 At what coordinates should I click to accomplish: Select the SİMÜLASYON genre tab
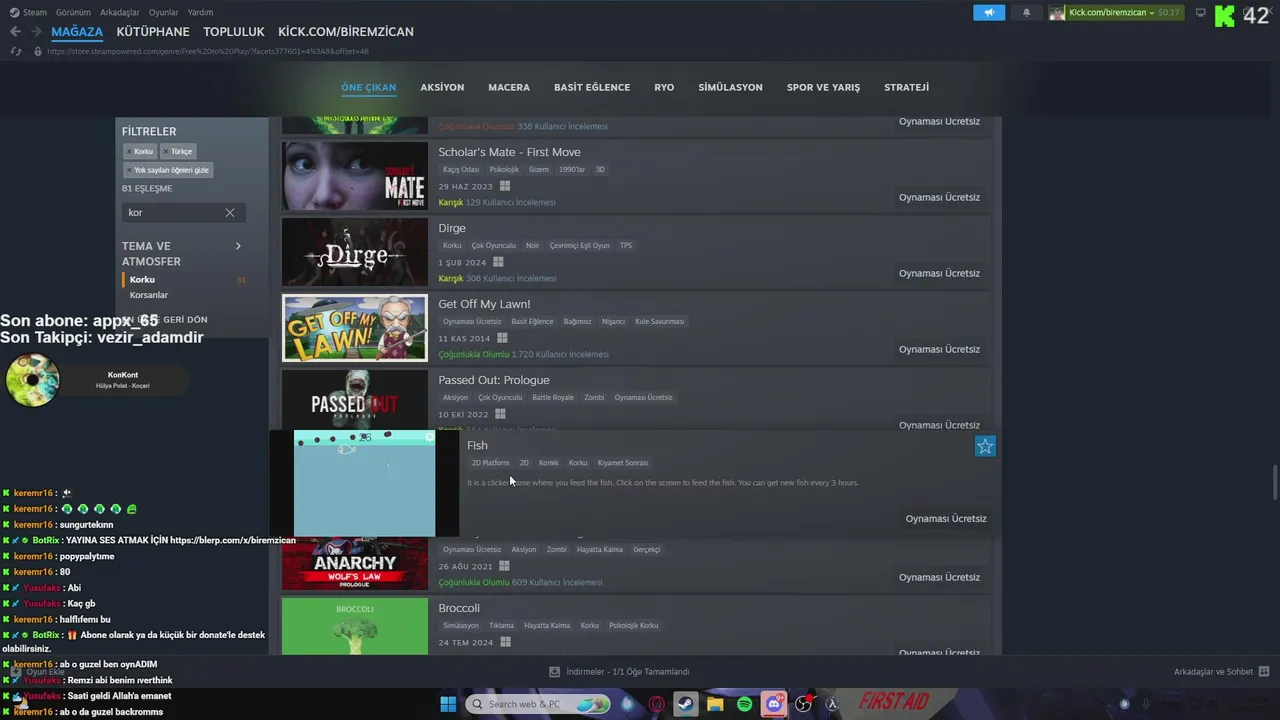[x=730, y=87]
